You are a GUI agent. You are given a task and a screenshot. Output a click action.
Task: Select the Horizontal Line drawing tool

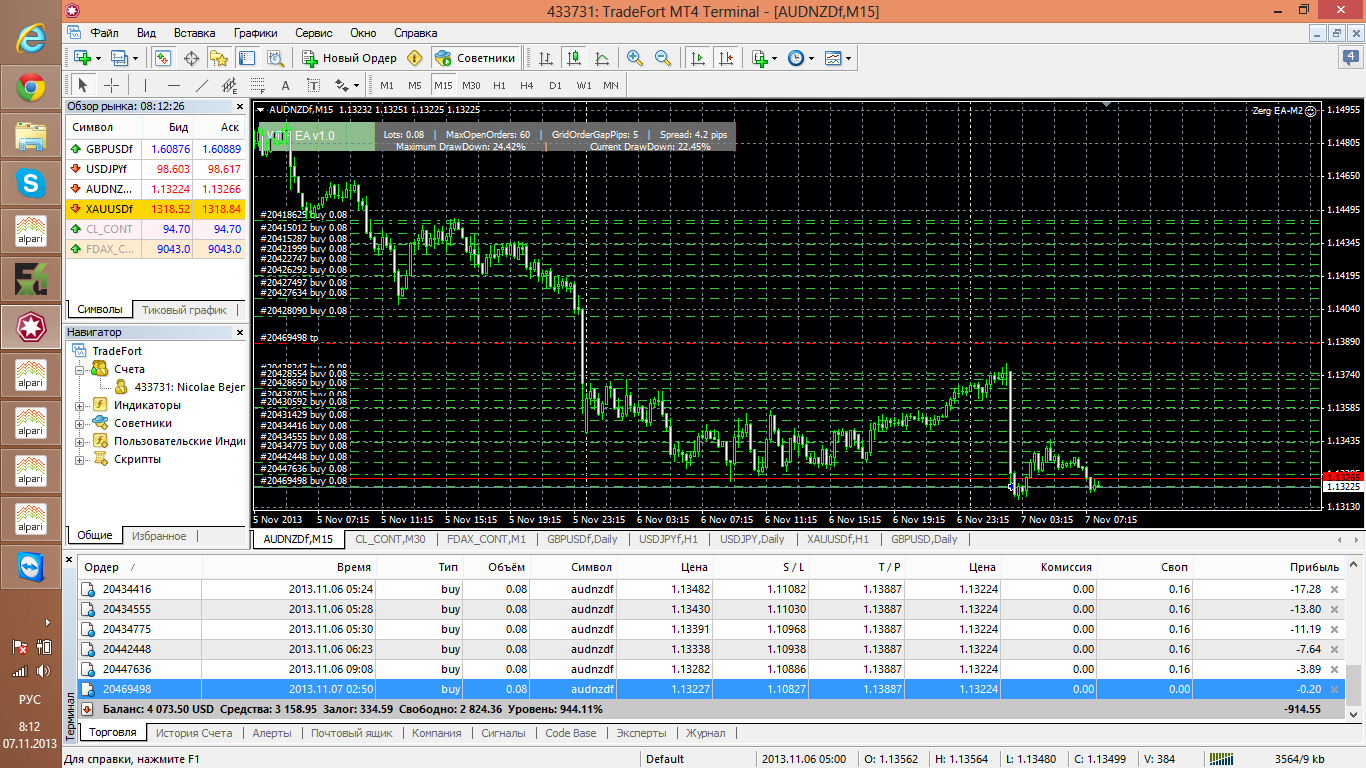[174, 85]
